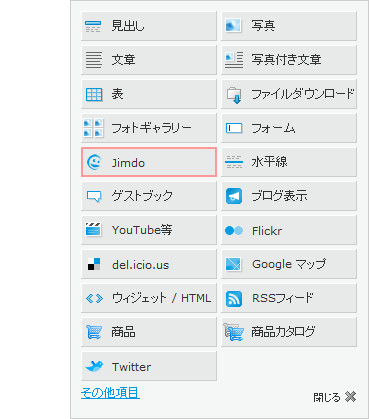Click the 見出し heading icon
369x419 pixels.
point(93,26)
